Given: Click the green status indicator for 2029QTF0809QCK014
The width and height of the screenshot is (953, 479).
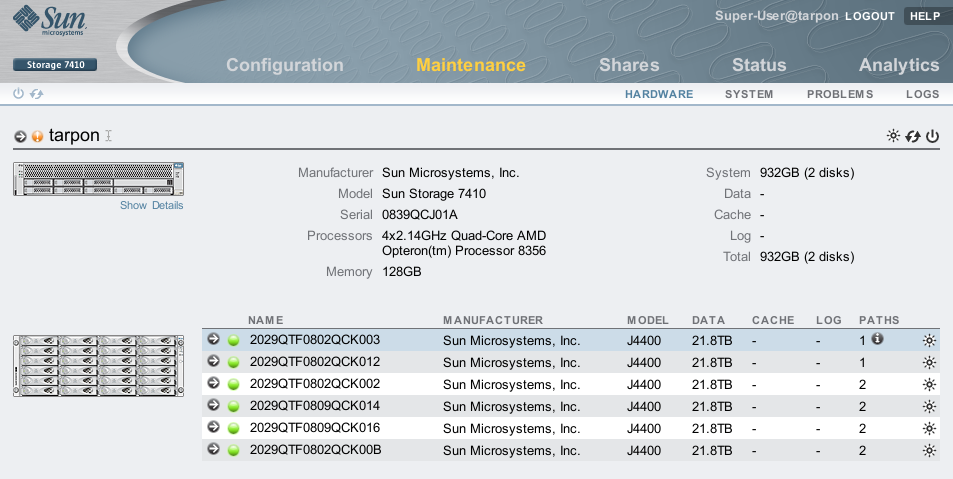Looking at the screenshot, I should 233,406.
